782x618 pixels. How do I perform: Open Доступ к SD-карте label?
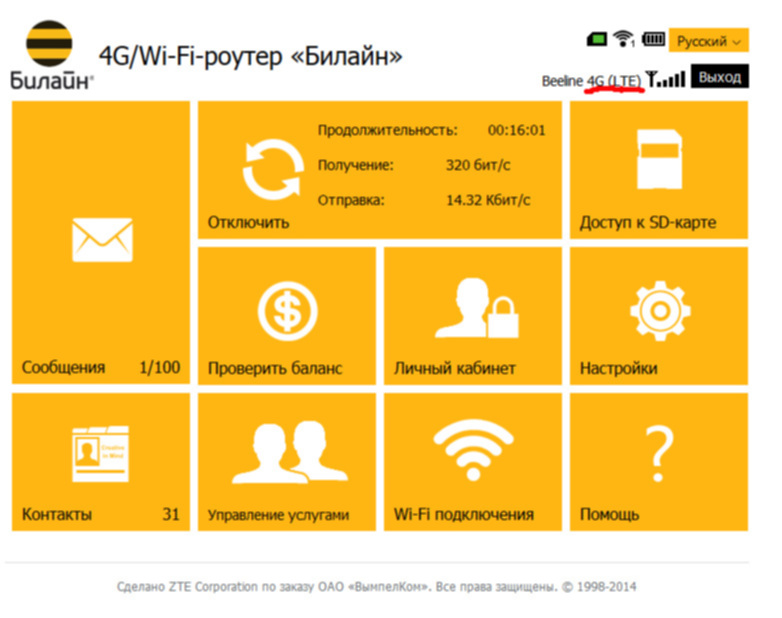648,222
